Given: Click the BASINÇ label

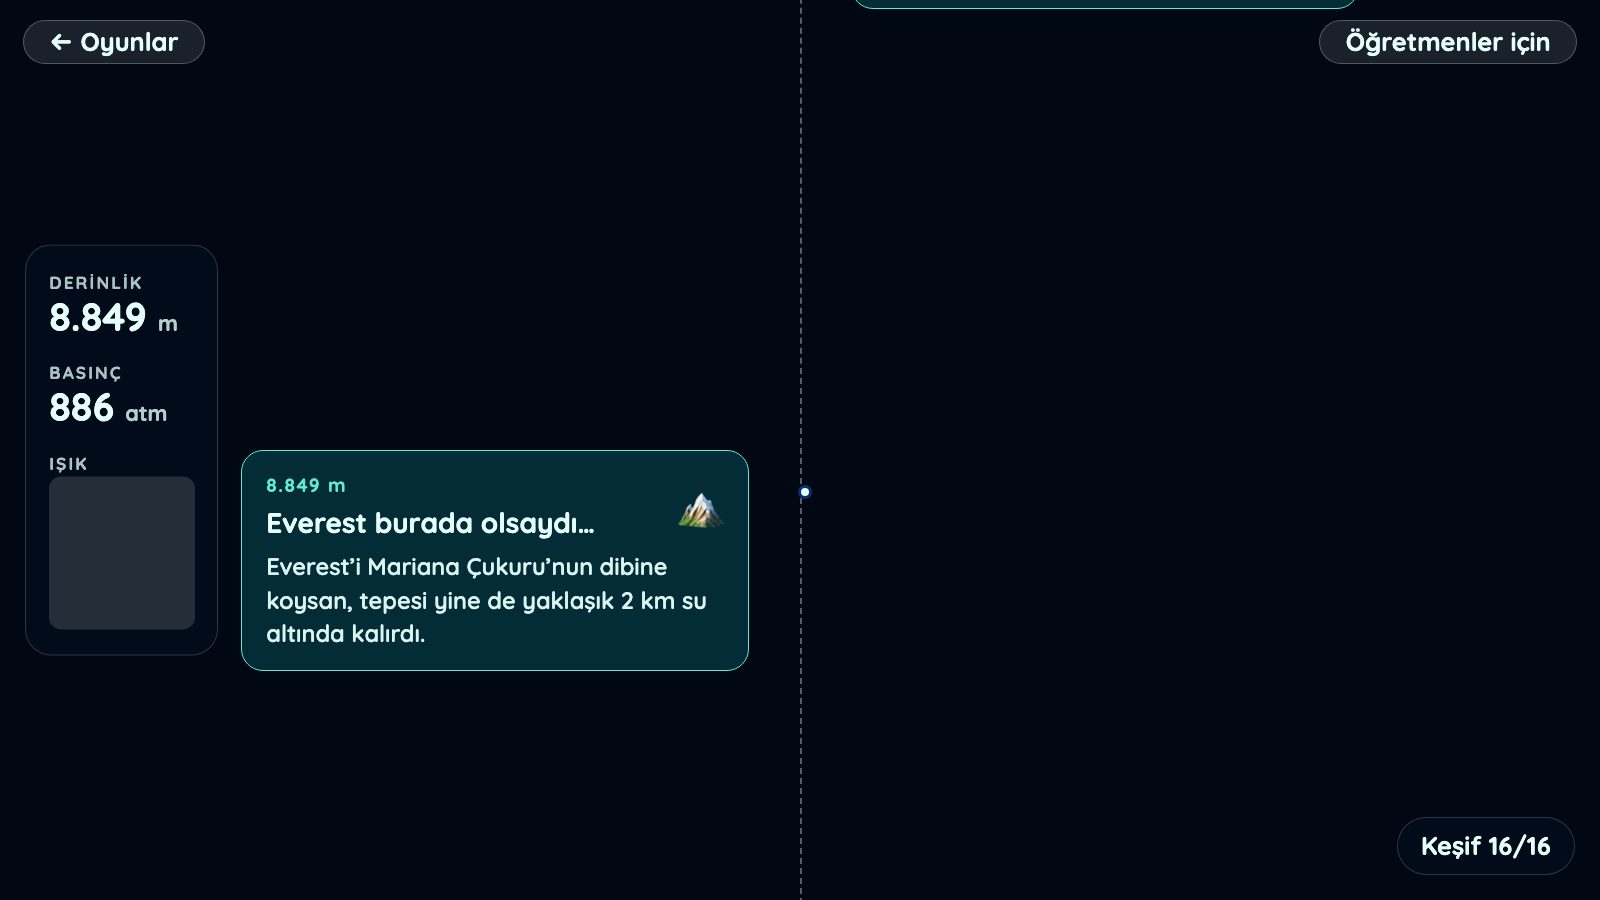Looking at the screenshot, I should [85, 373].
